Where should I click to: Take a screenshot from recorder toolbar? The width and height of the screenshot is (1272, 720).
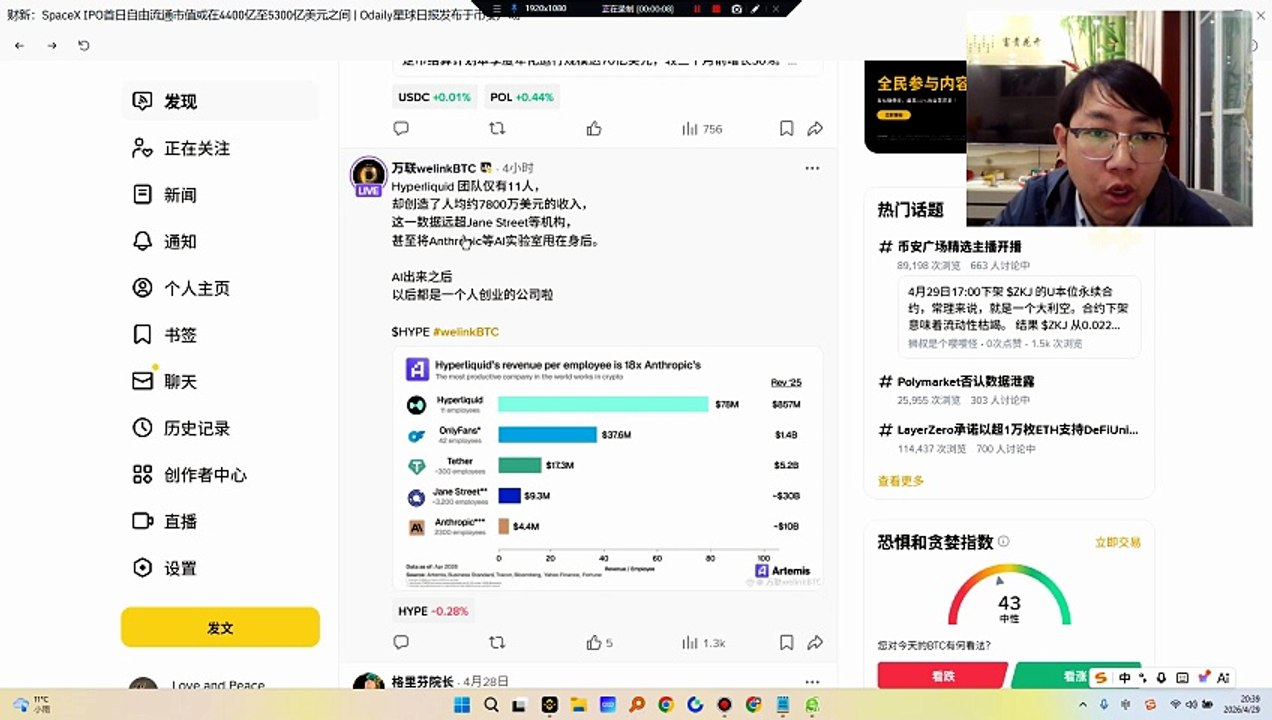point(737,8)
